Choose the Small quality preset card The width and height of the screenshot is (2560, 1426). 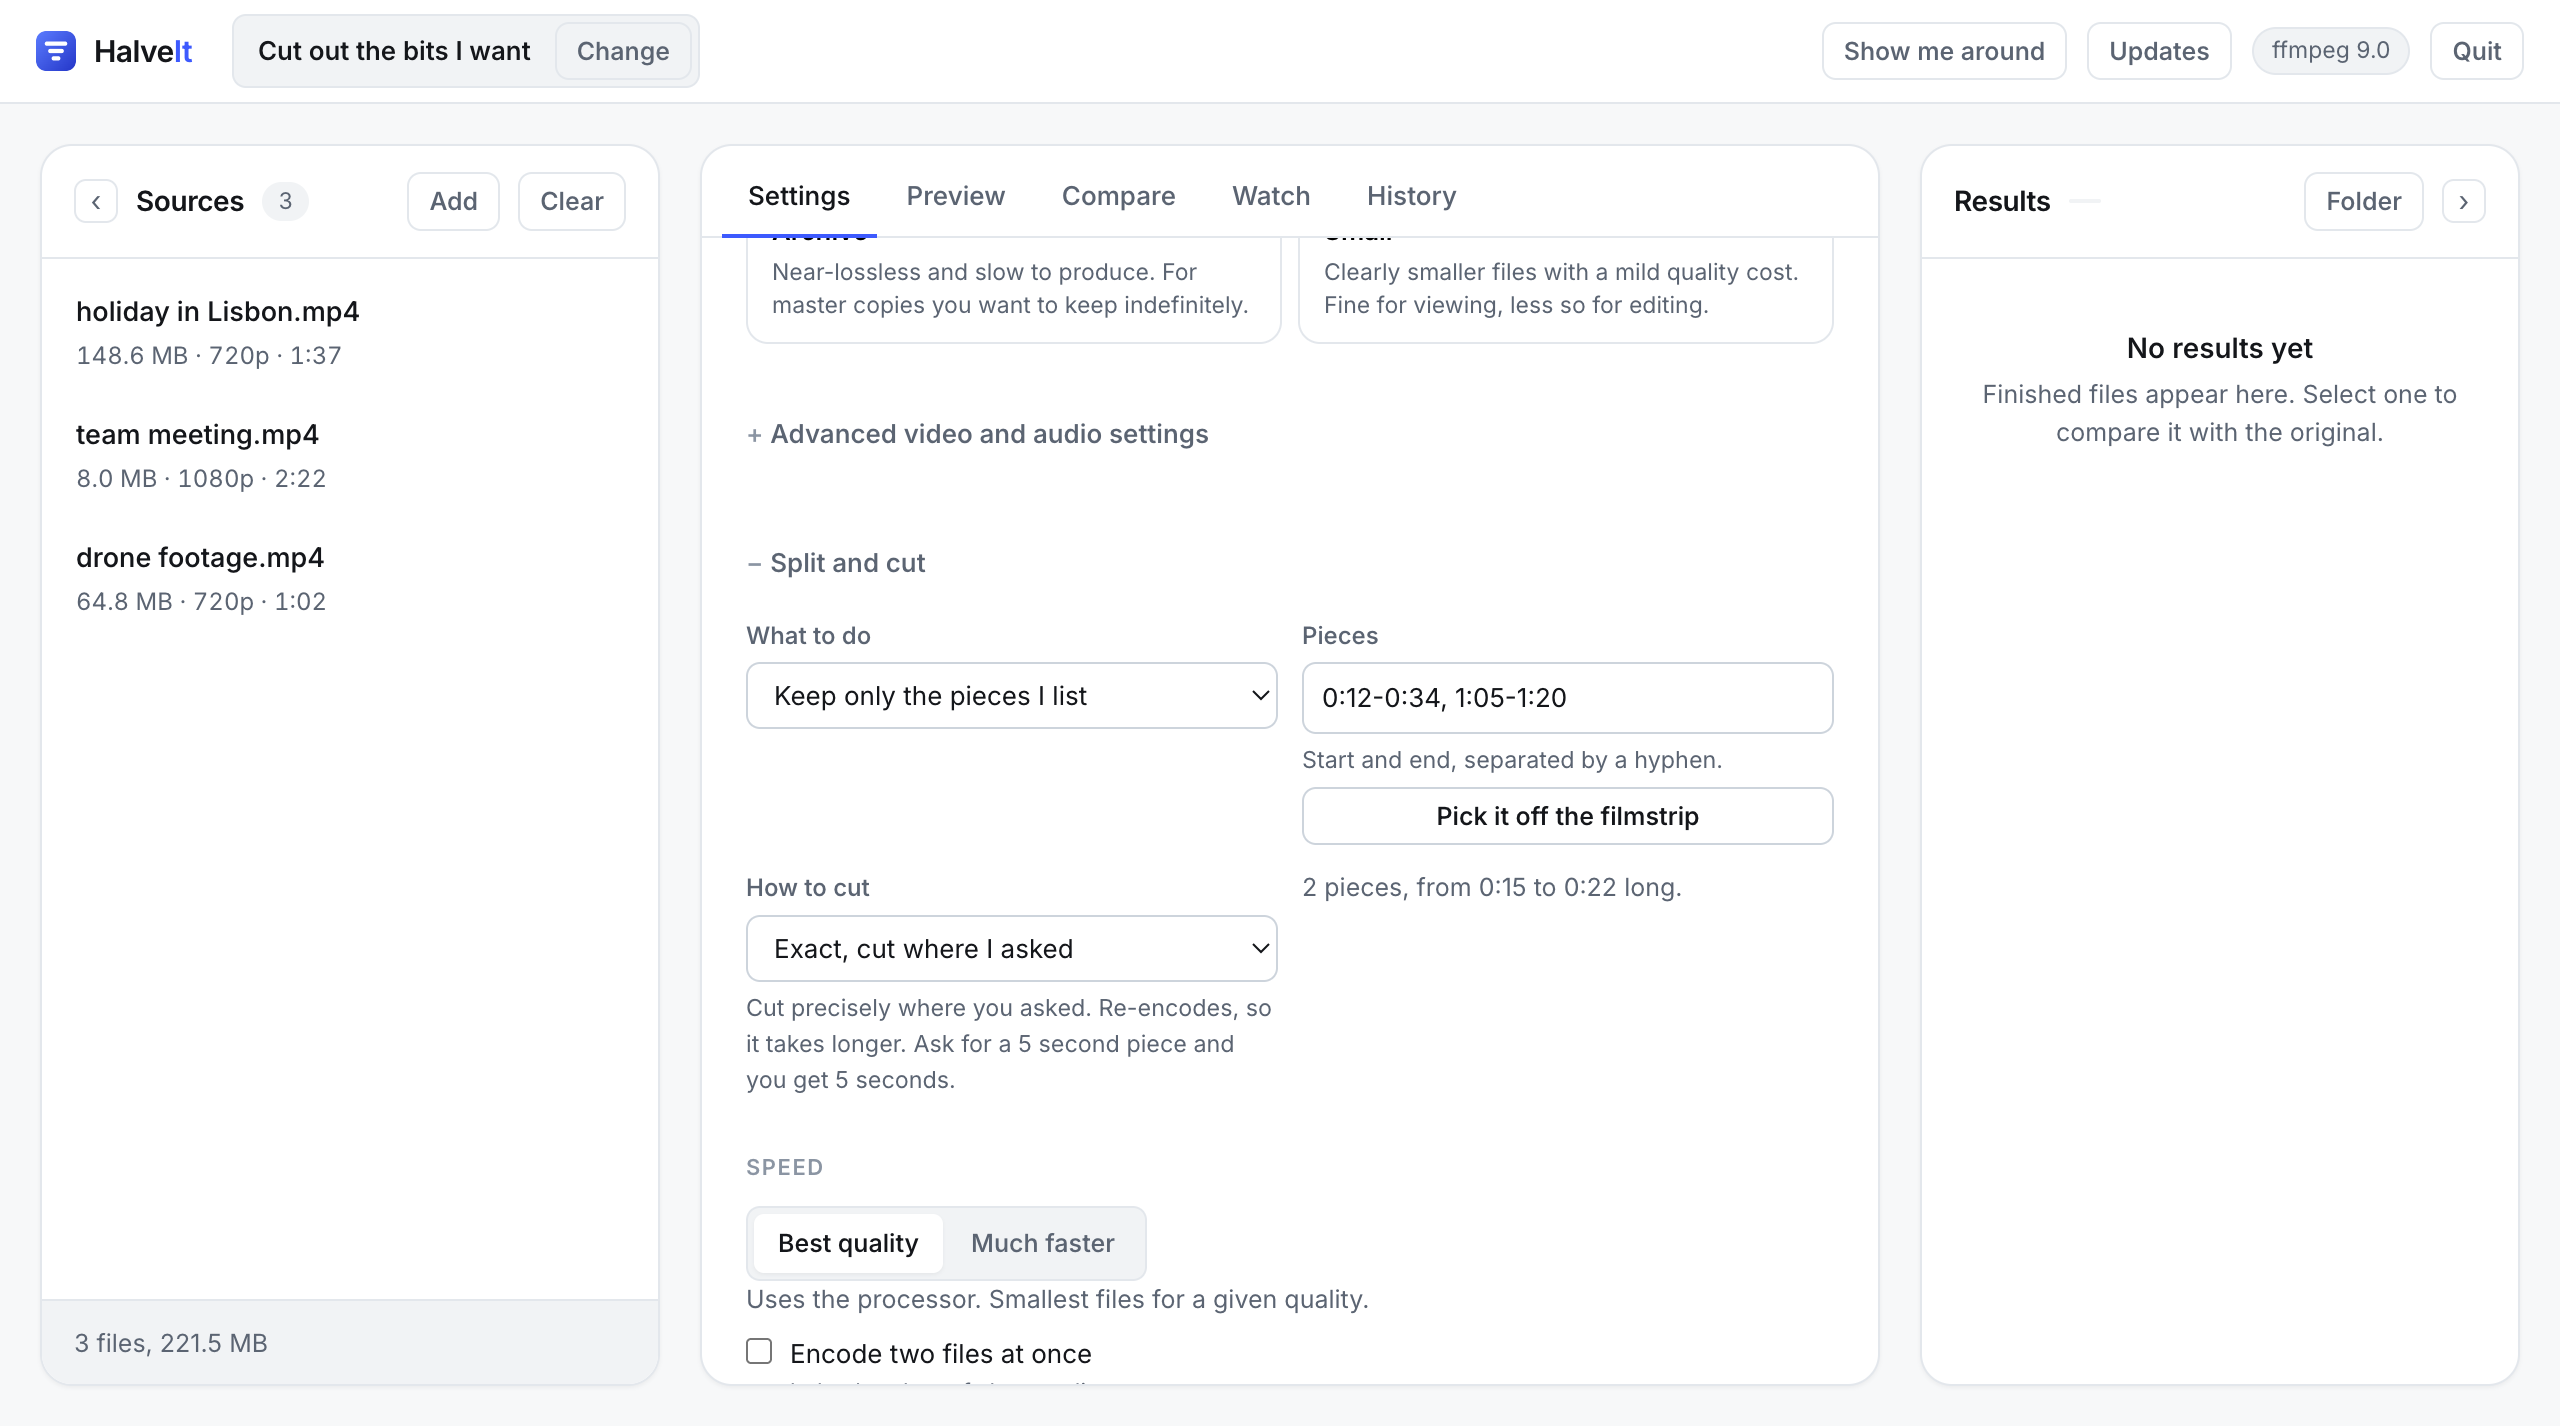(x=1565, y=289)
